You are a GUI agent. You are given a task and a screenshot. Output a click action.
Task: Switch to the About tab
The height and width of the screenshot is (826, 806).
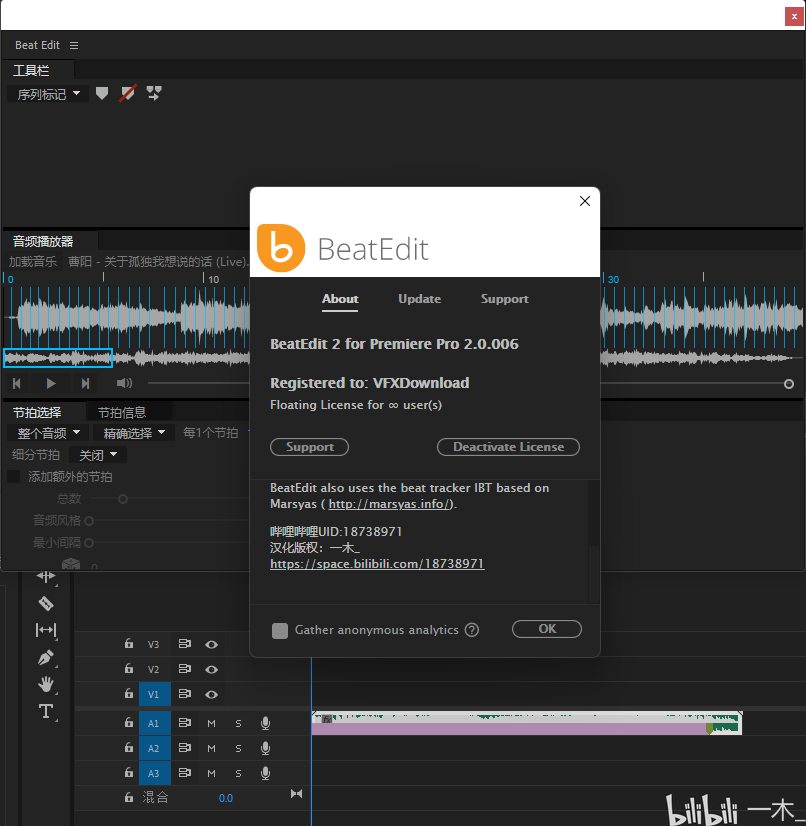pos(340,299)
